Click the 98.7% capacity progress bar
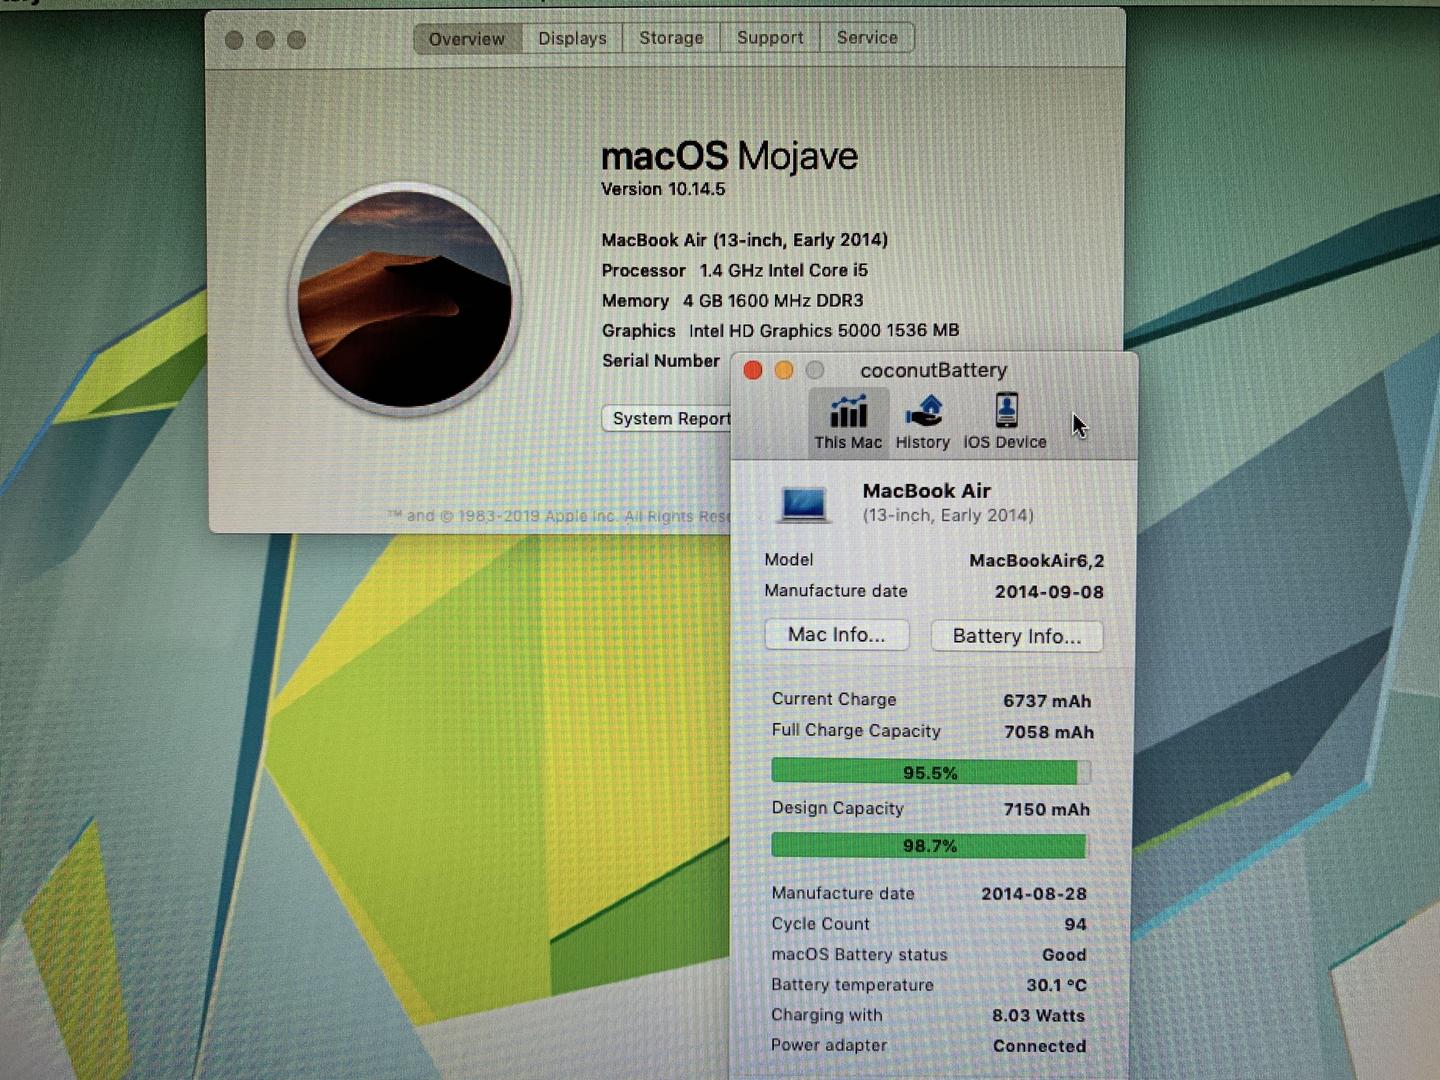Image resolution: width=1440 pixels, height=1080 pixels. (x=930, y=846)
